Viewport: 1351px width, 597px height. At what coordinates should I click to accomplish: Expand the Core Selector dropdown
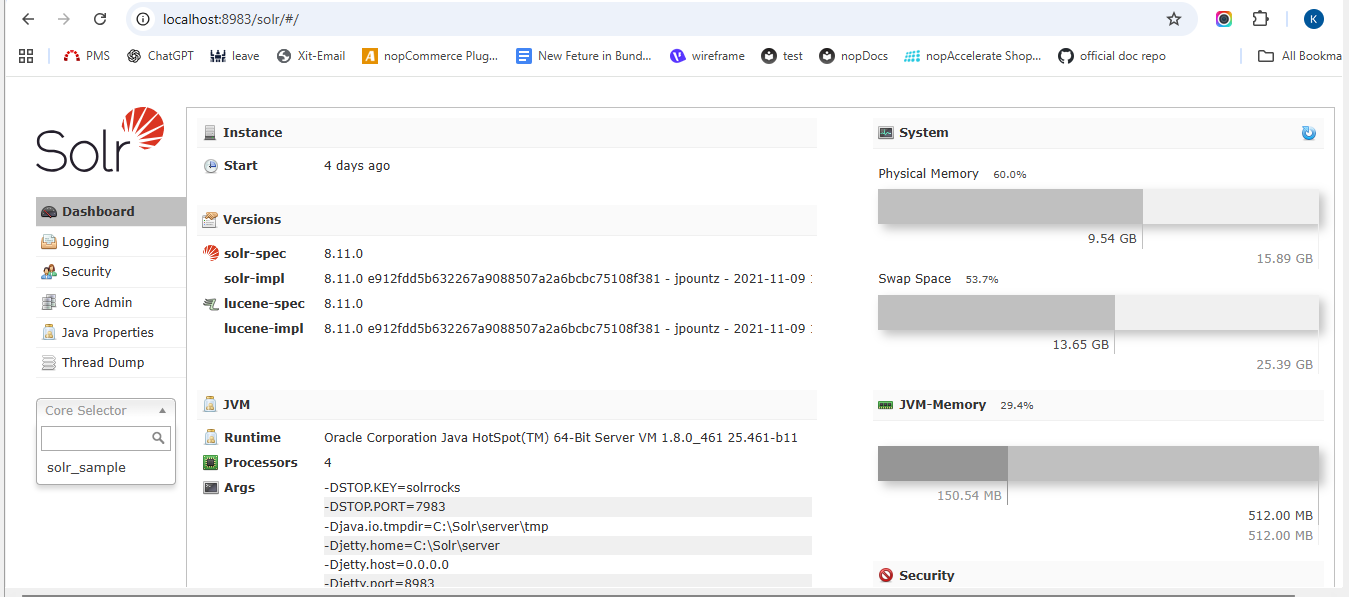coord(105,411)
